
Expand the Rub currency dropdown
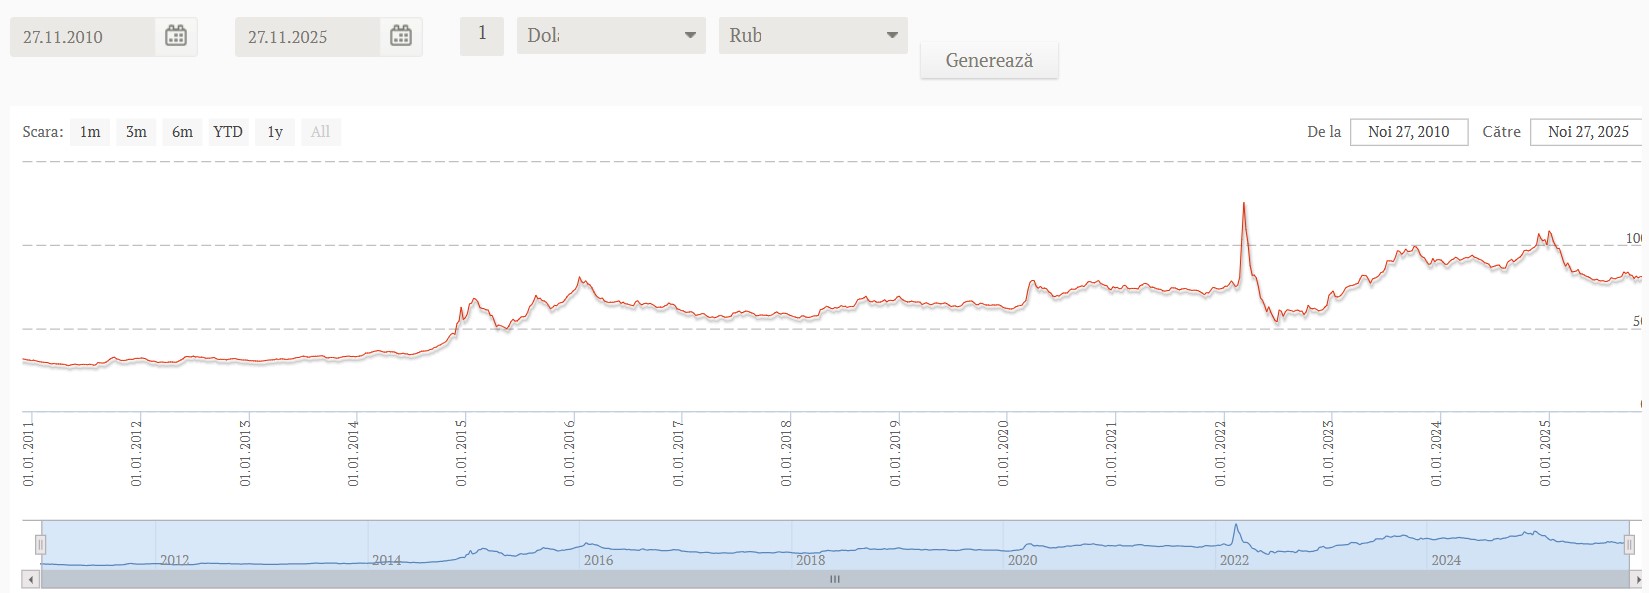[812, 36]
